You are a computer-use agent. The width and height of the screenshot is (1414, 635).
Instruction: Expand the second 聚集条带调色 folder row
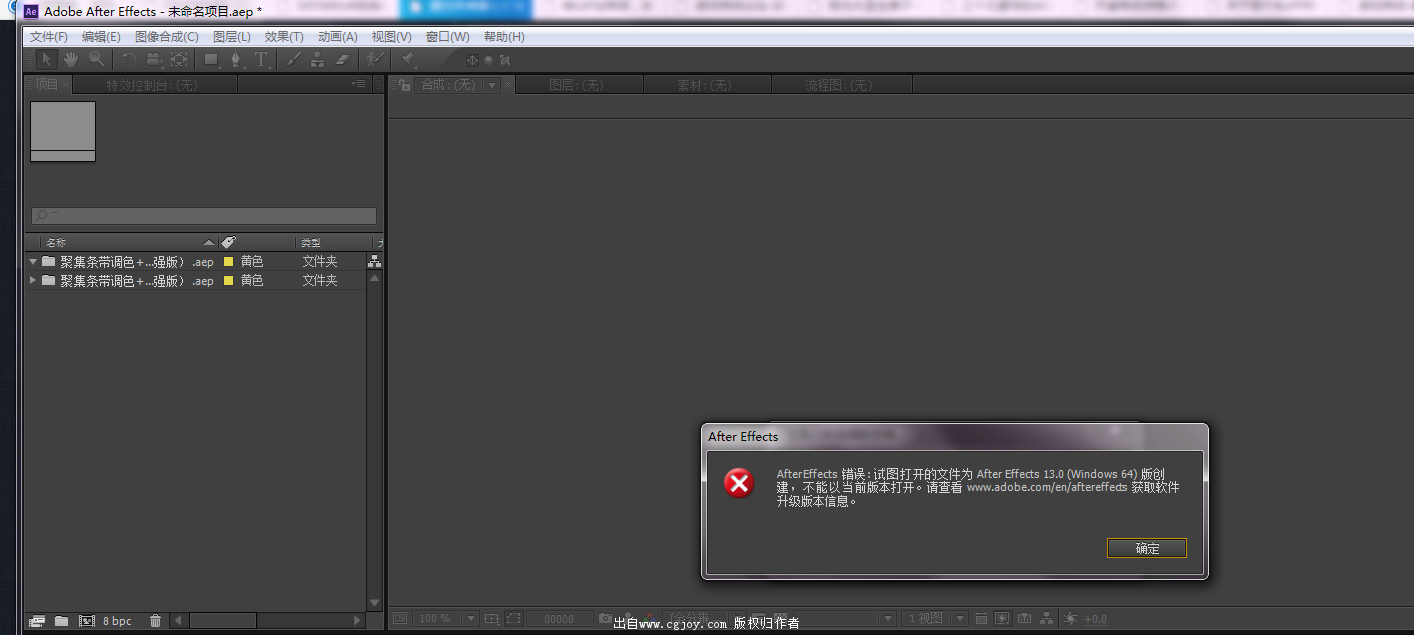pos(33,281)
